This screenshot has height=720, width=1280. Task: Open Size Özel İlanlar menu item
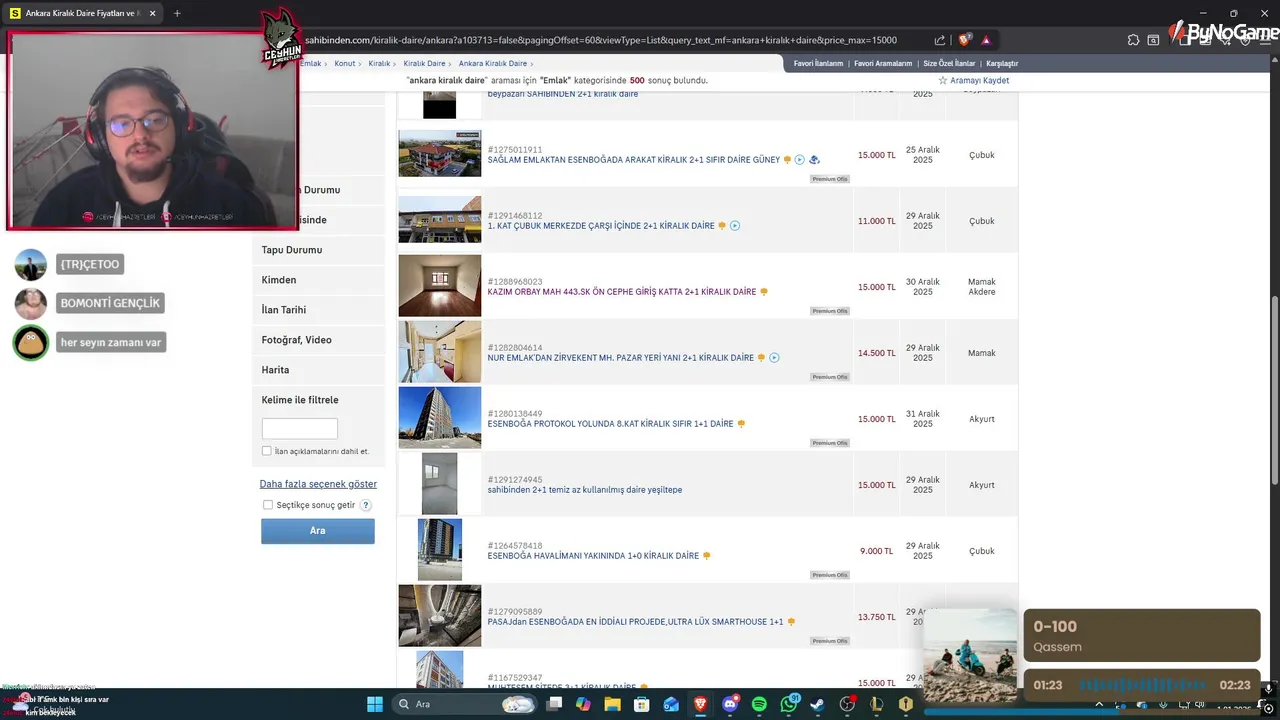949,63
